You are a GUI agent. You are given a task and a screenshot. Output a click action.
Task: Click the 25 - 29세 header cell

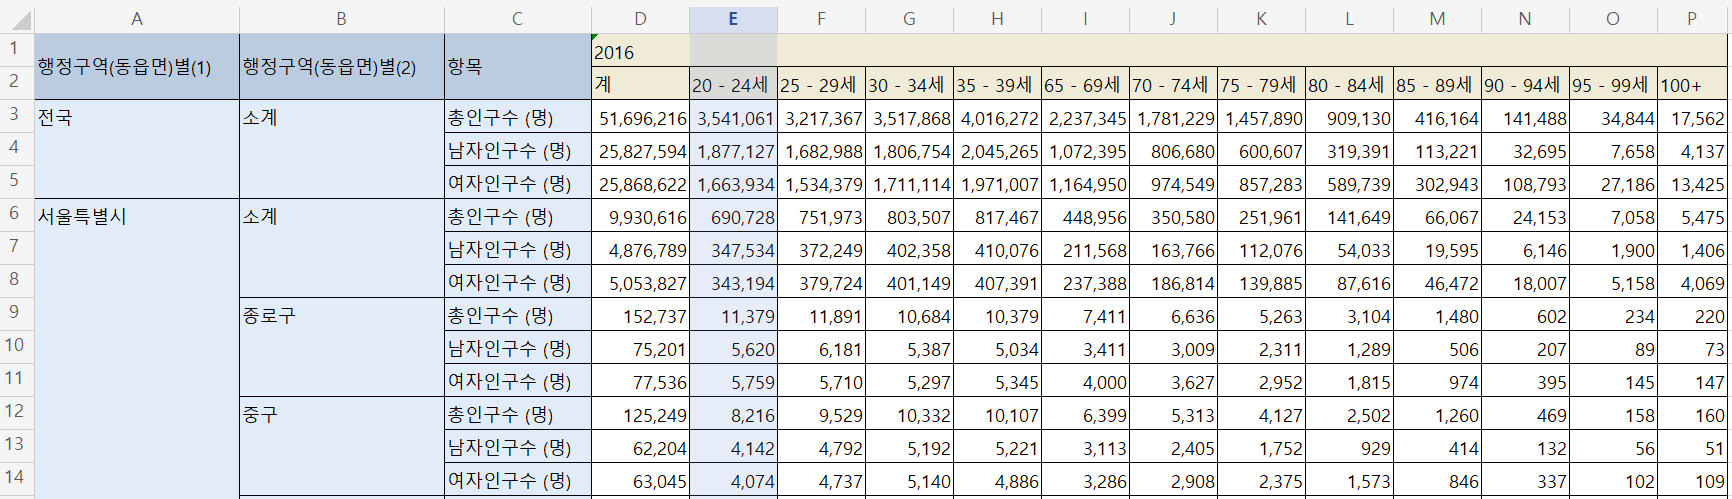[821, 84]
